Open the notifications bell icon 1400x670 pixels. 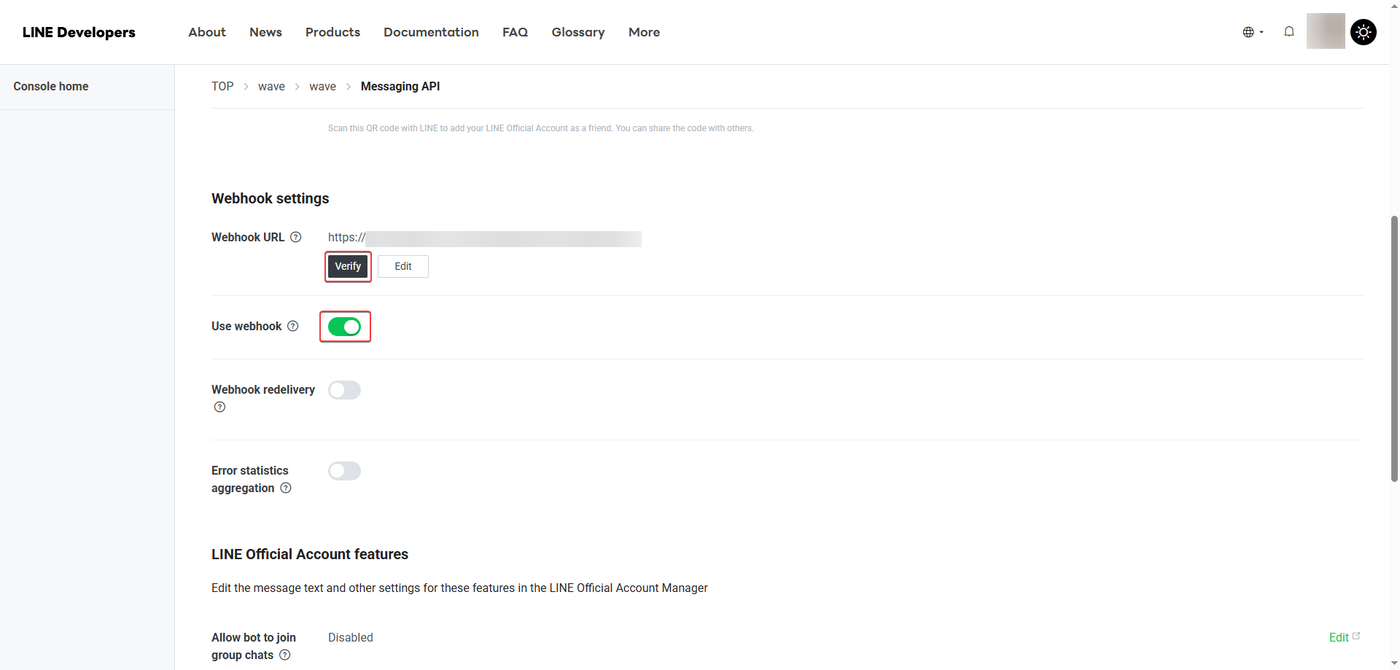[1289, 32]
